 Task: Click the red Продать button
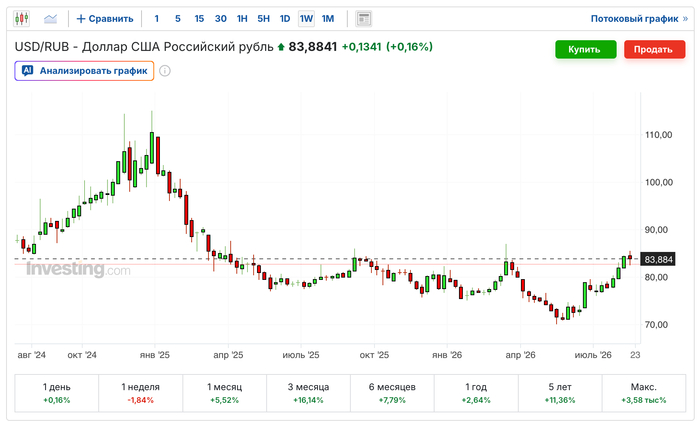click(654, 50)
